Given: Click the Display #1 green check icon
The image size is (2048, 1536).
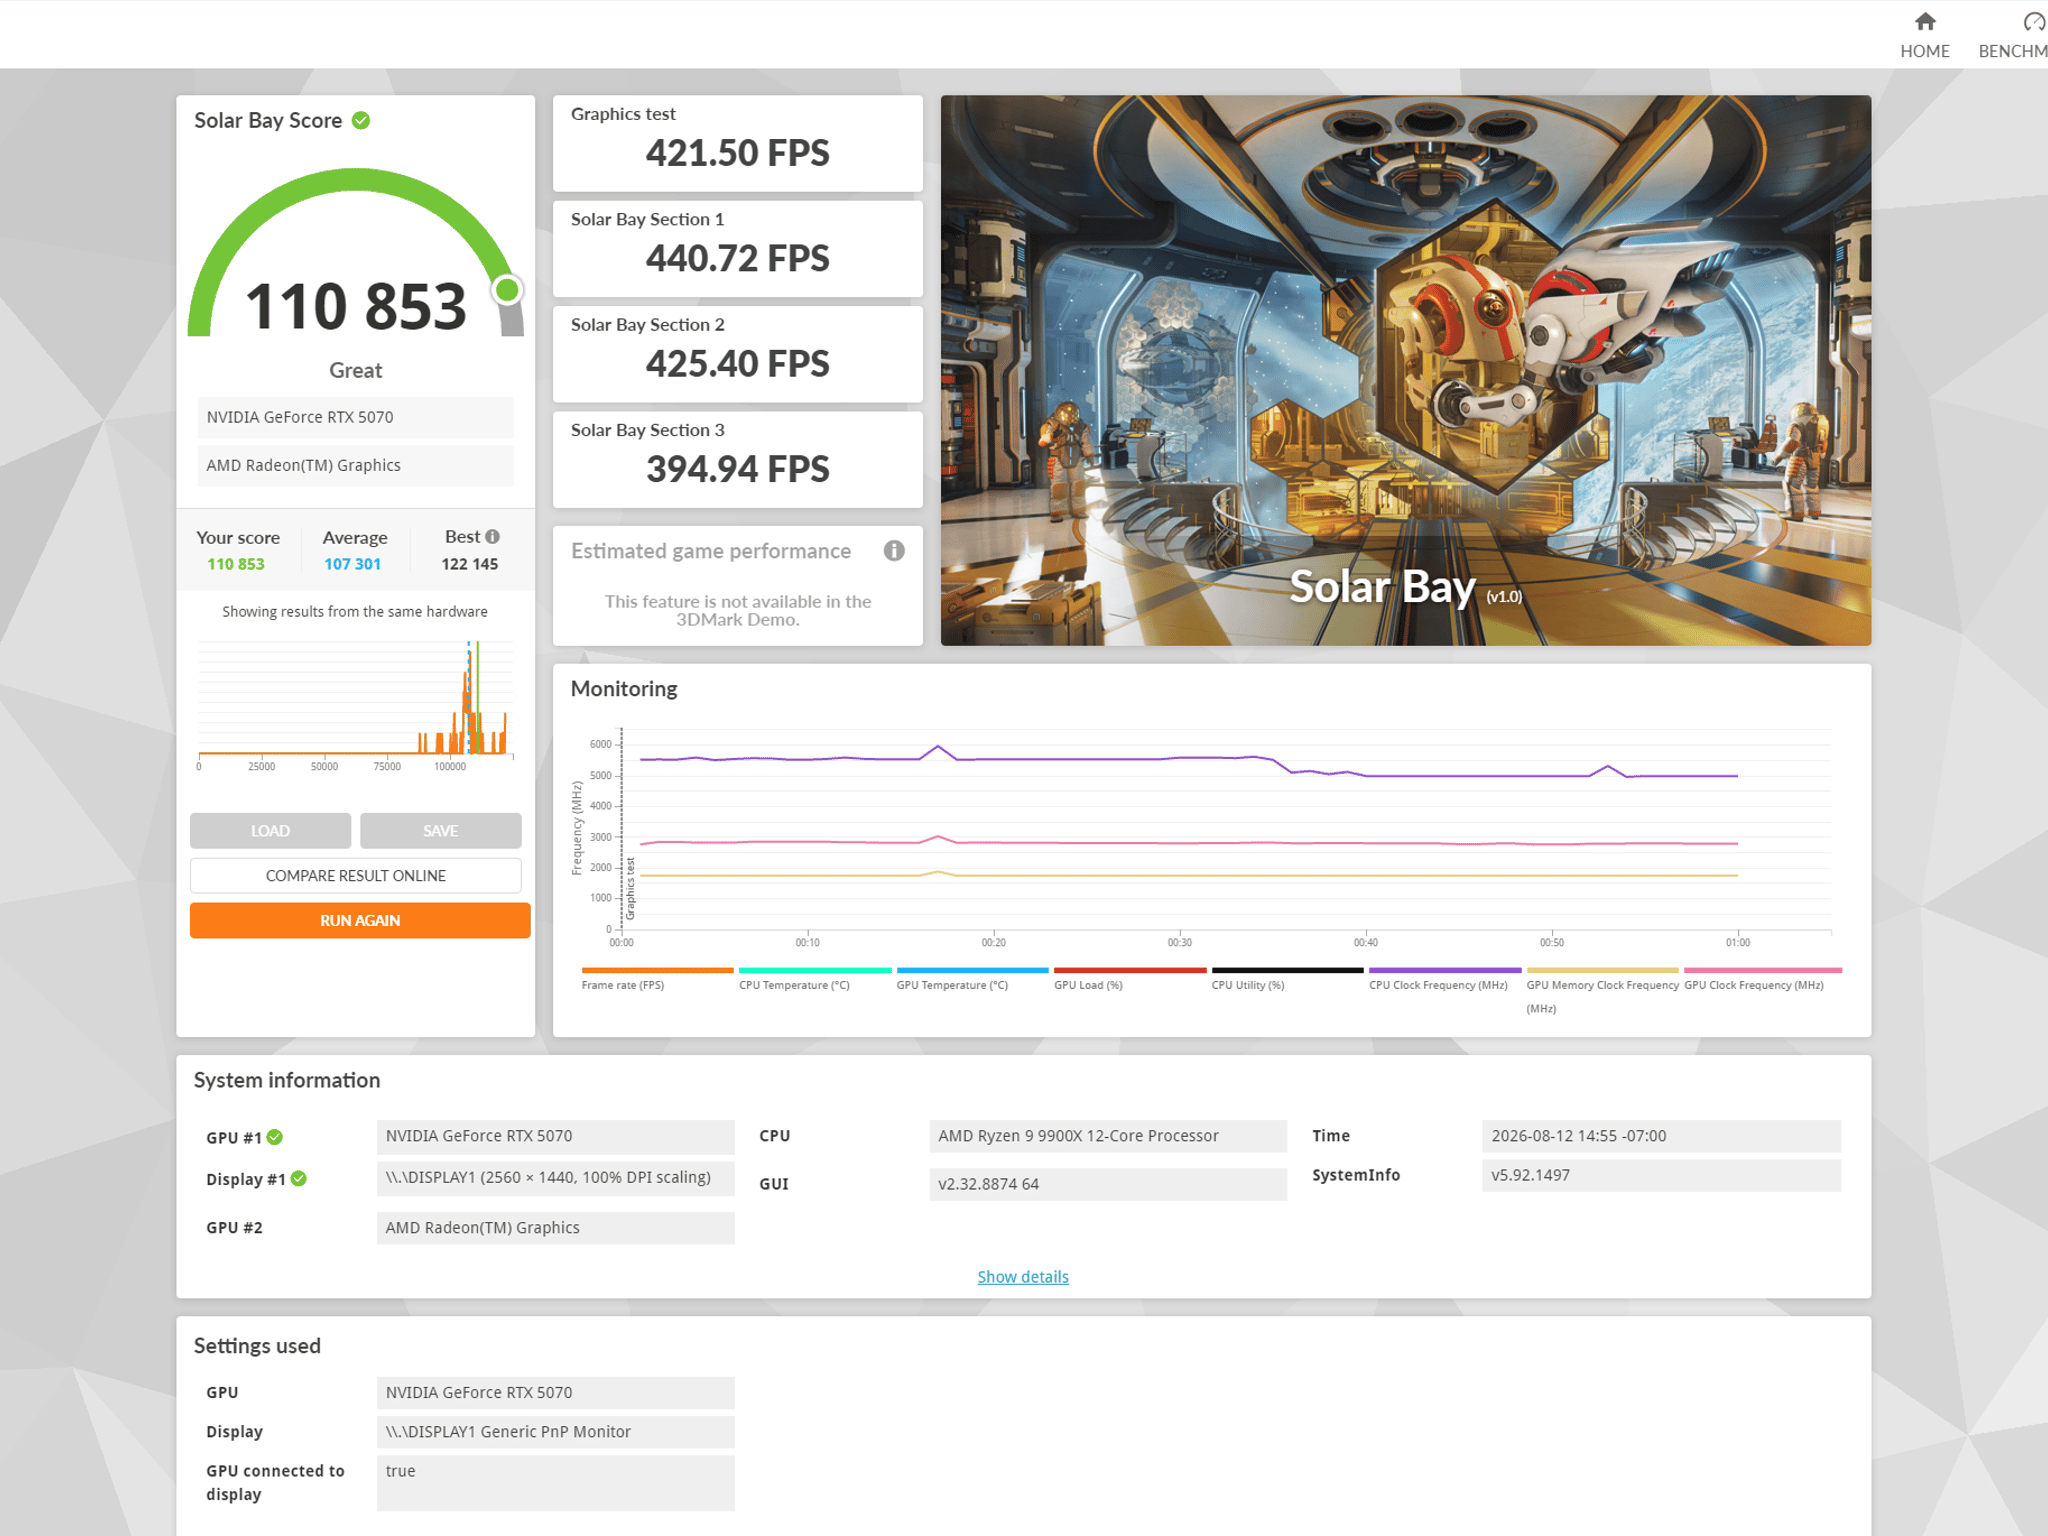Looking at the screenshot, I should click(x=298, y=1179).
